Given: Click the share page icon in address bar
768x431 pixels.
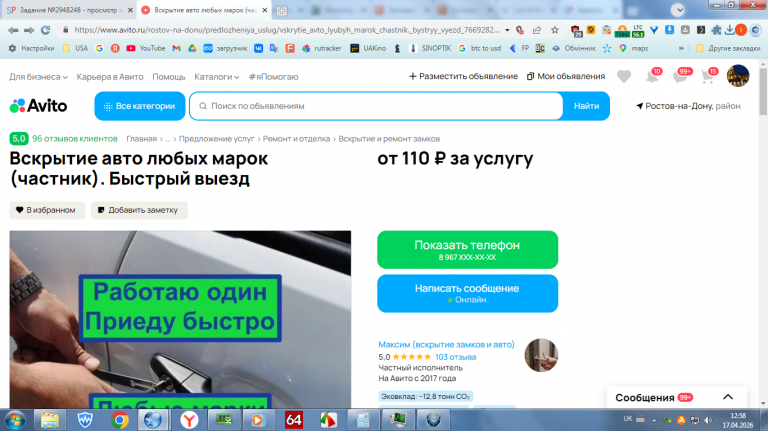Looking at the screenshot, I should [x=537, y=30].
